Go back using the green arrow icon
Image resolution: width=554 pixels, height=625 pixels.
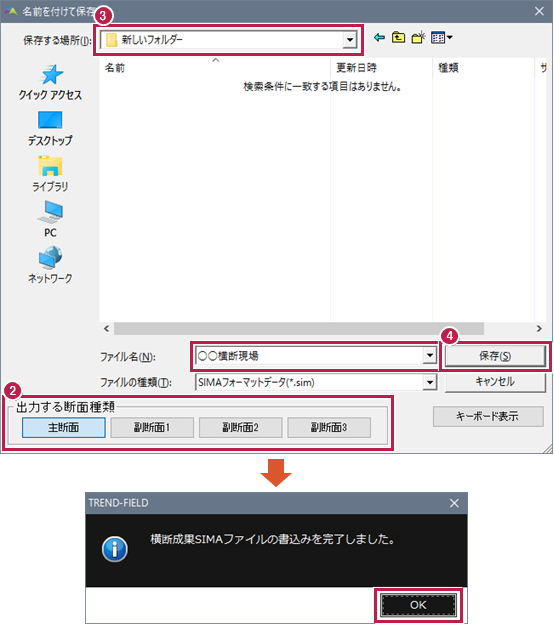[379, 38]
